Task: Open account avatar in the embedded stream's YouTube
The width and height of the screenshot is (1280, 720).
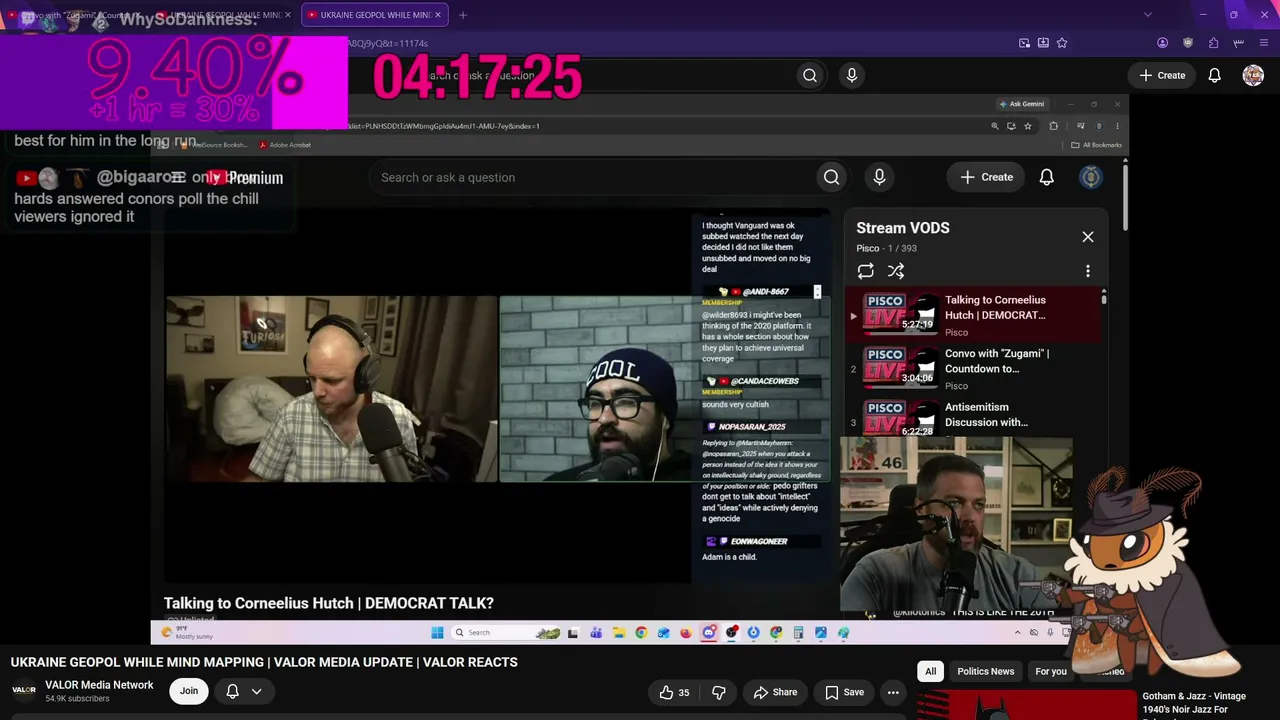Action: point(1091,177)
